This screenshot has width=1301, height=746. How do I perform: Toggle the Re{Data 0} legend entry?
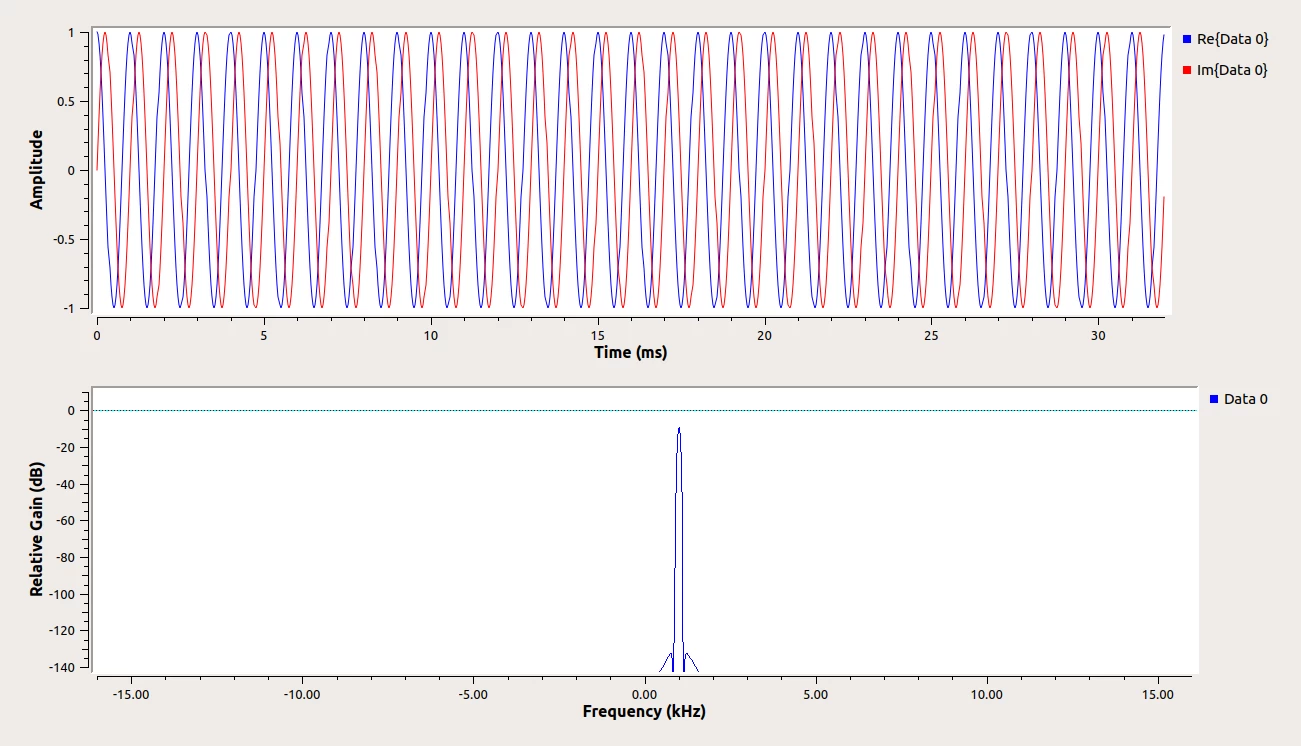coord(1225,39)
